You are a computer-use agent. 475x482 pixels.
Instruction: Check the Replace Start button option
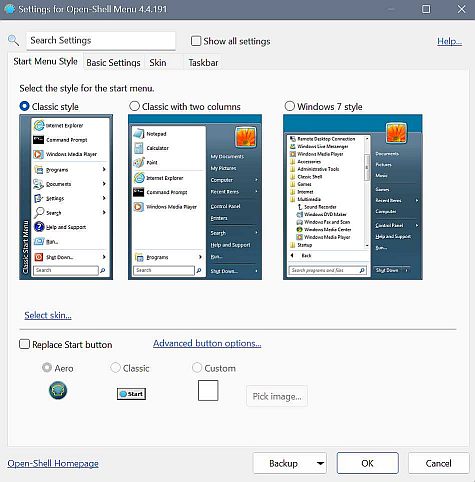click(24, 344)
